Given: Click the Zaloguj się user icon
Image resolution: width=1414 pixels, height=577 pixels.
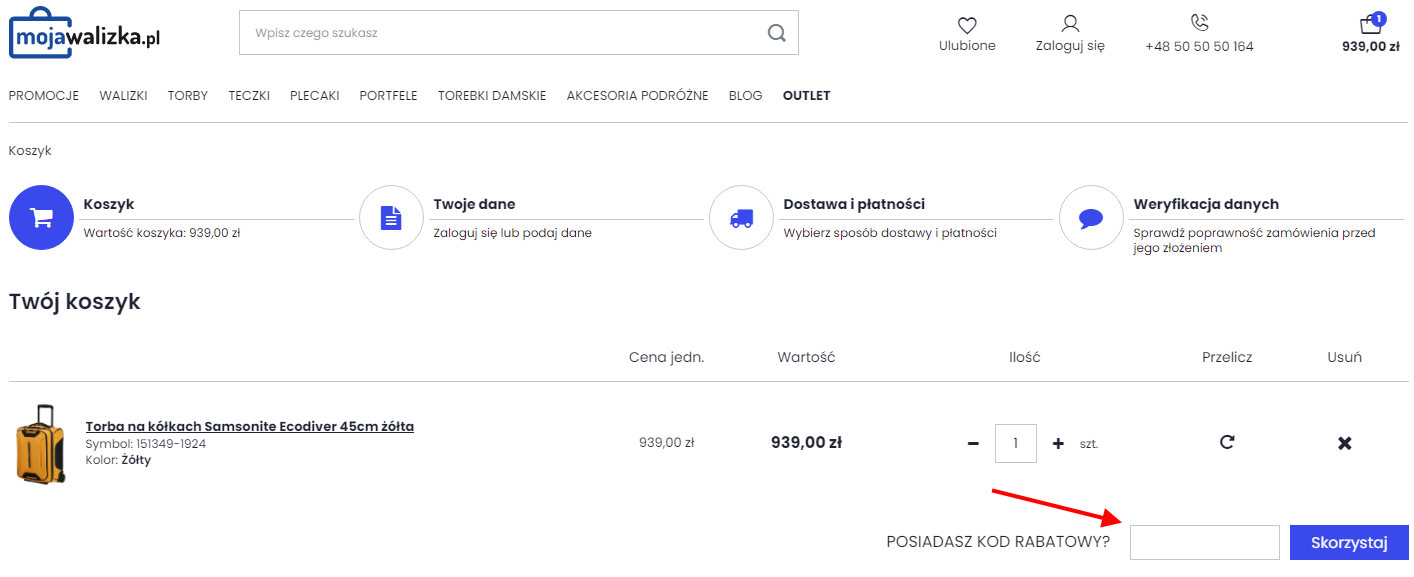Looking at the screenshot, I should click(x=1070, y=24).
